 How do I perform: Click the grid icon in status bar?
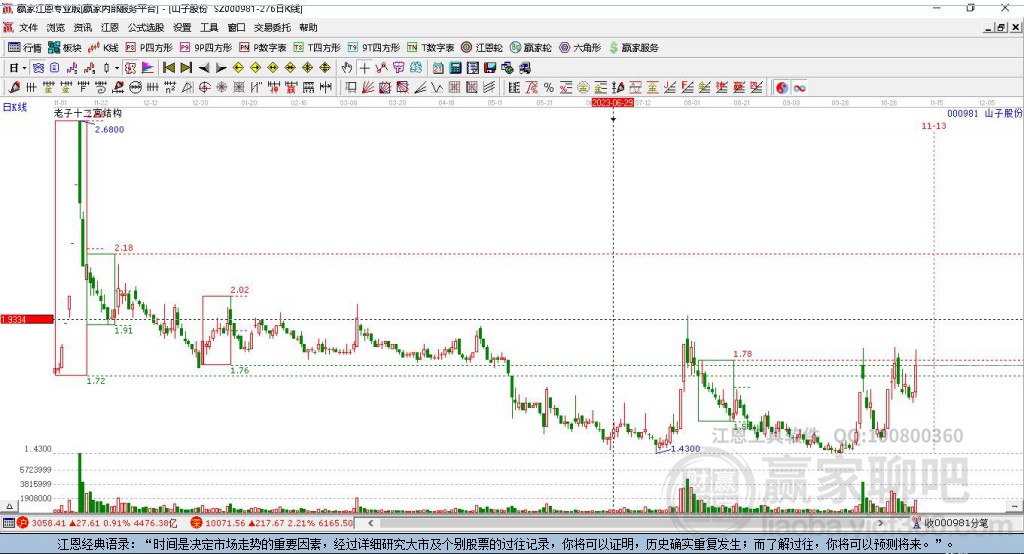(x=8, y=523)
